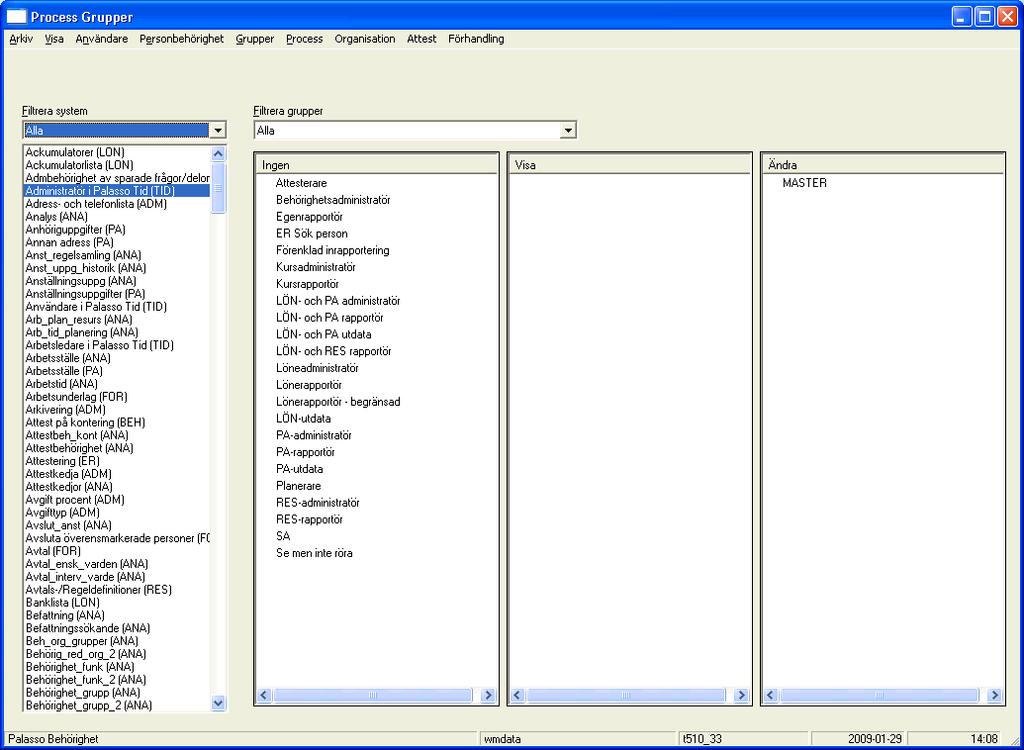Select PA-utdata group
Screen dimensions: 1024x750
point(299,469)
